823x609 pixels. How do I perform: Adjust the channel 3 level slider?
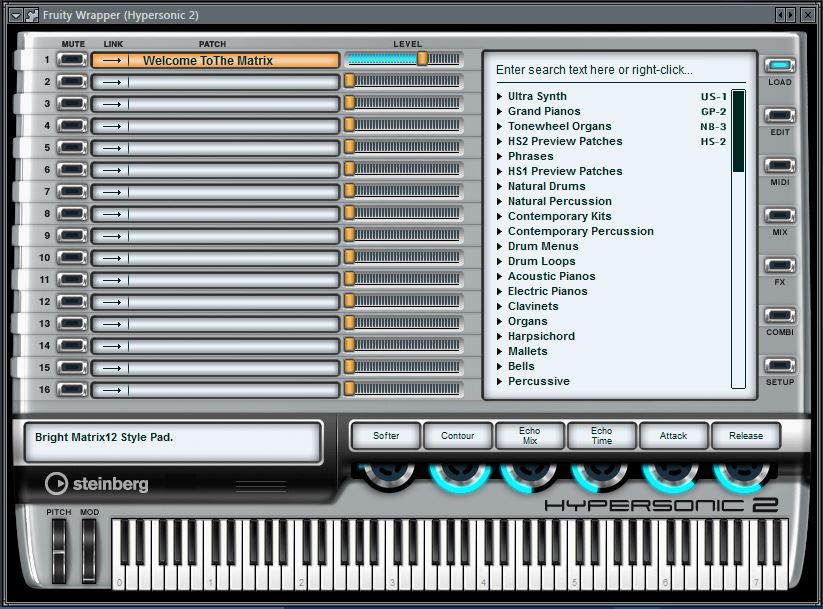(x=403, y=103)
